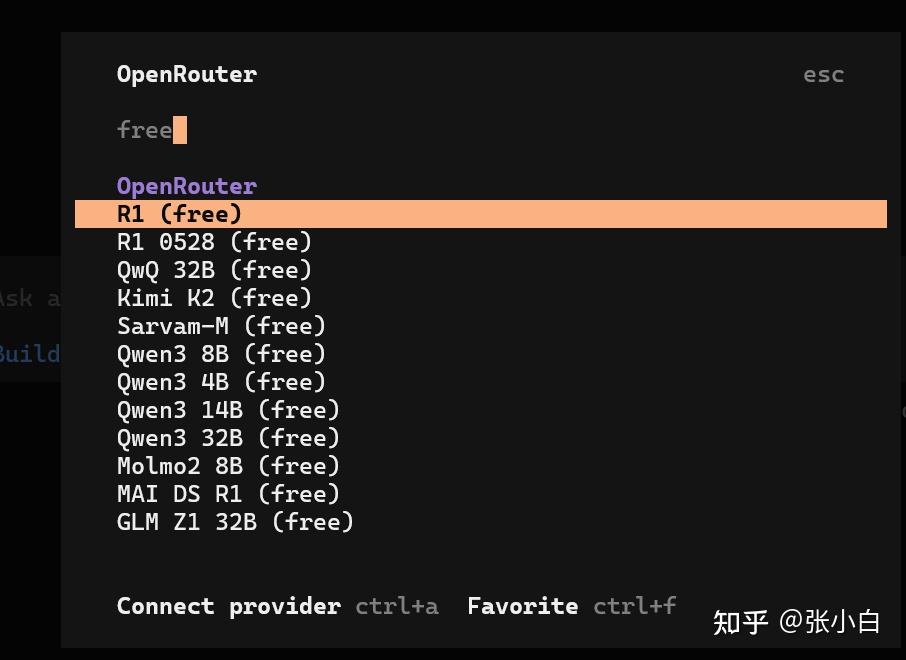Choose R1 0528 (free) model

(x=215, y=242)
